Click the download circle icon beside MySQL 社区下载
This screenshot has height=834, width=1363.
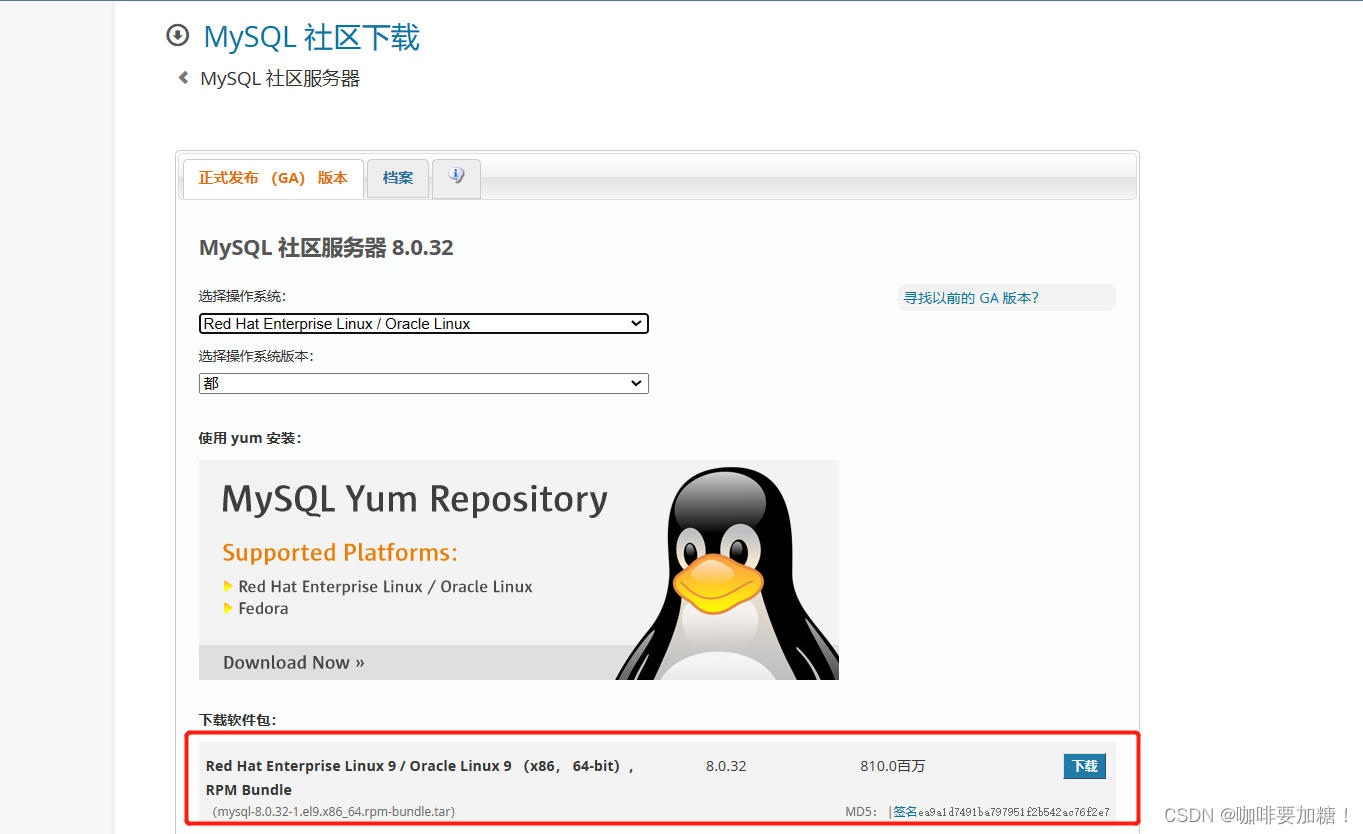point(178,36)
